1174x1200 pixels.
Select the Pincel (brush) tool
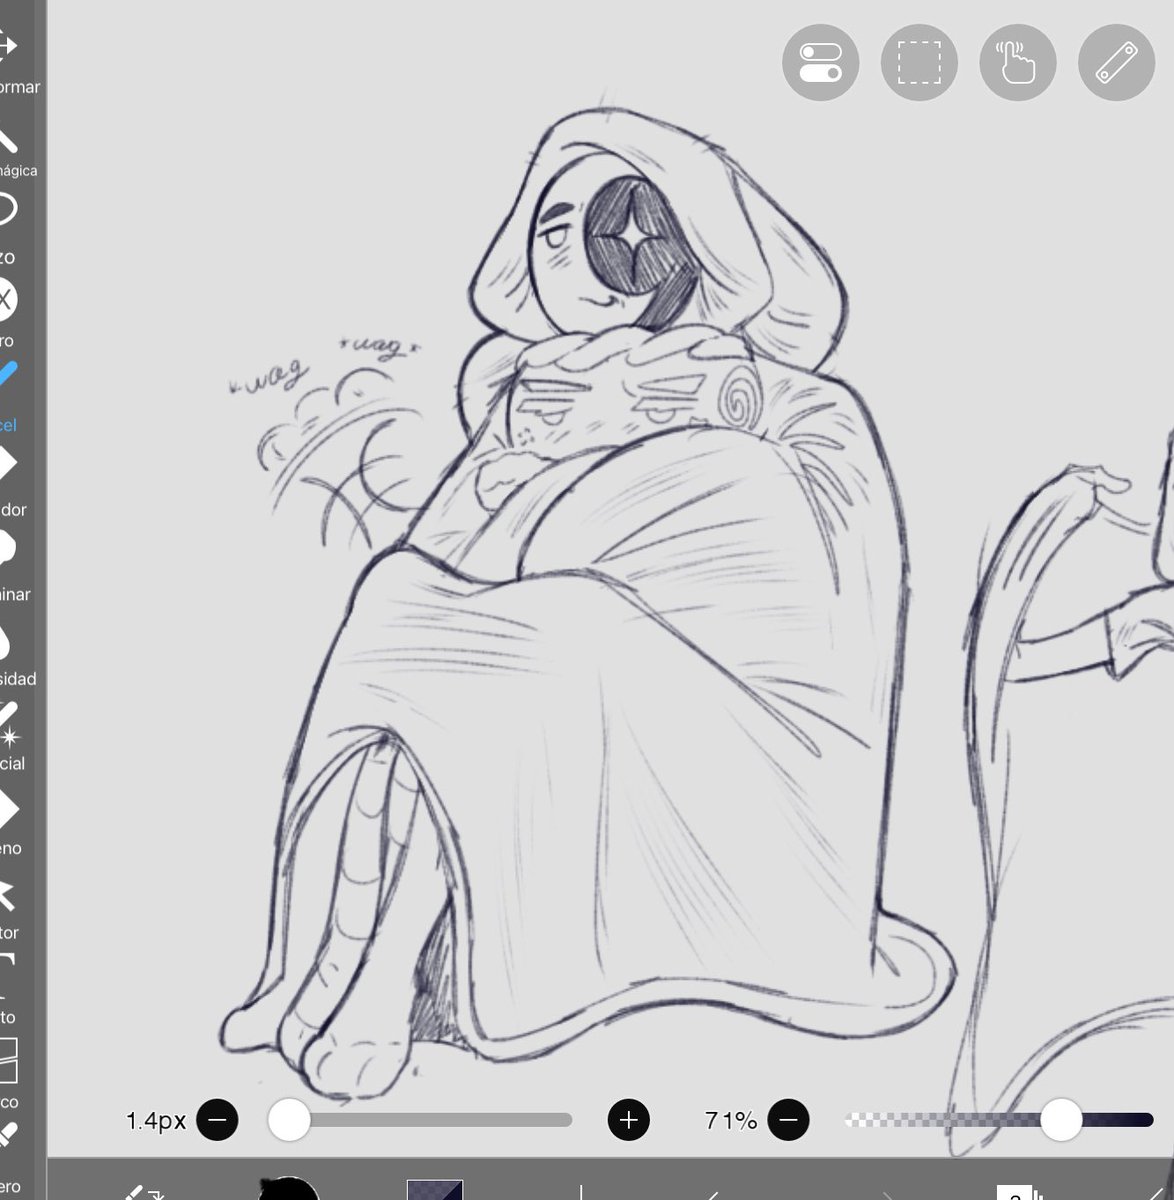(x=8, y=395)
